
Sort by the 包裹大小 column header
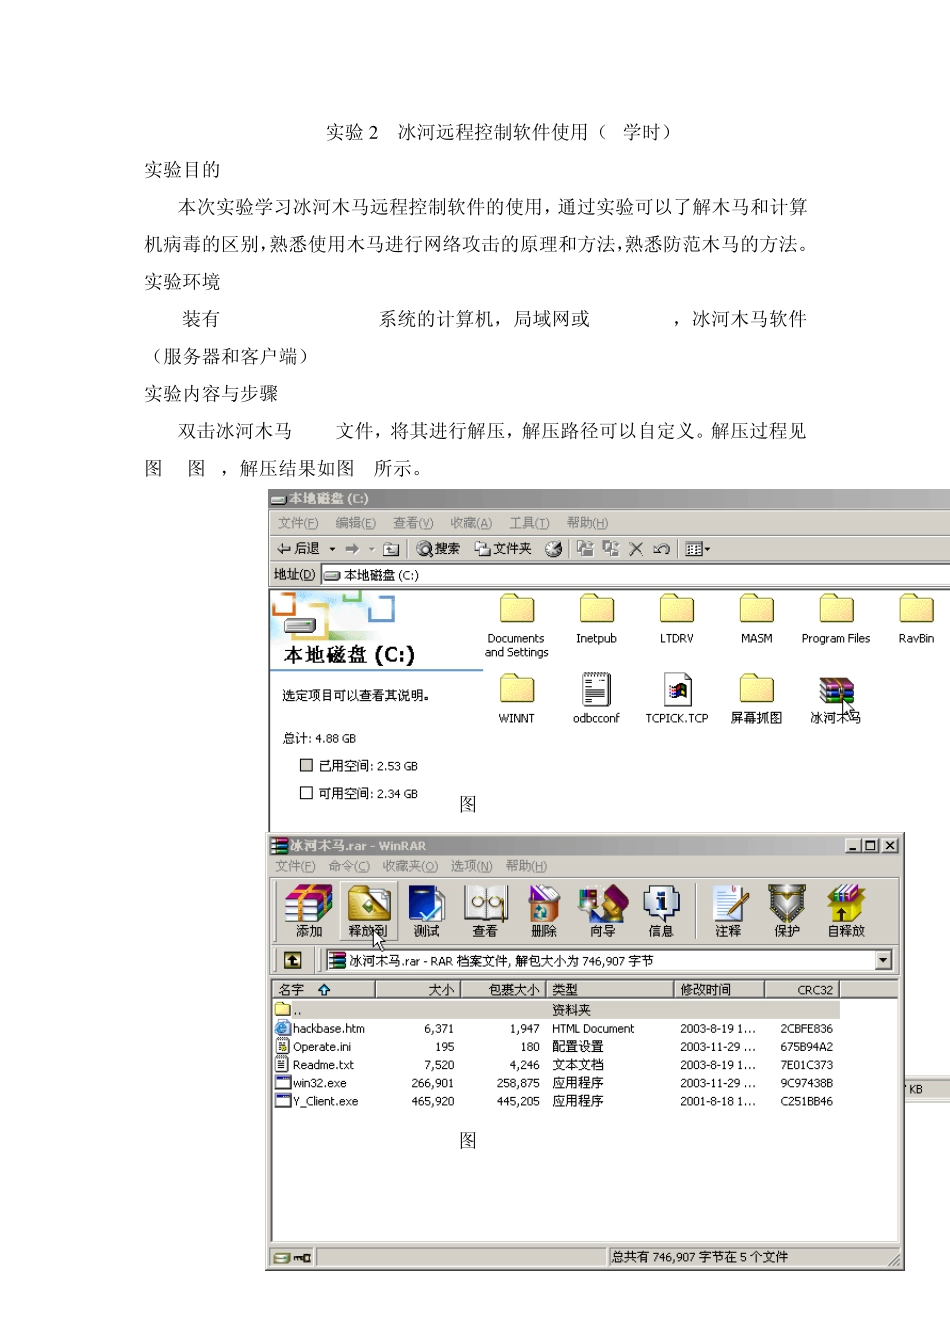point(503,989)
